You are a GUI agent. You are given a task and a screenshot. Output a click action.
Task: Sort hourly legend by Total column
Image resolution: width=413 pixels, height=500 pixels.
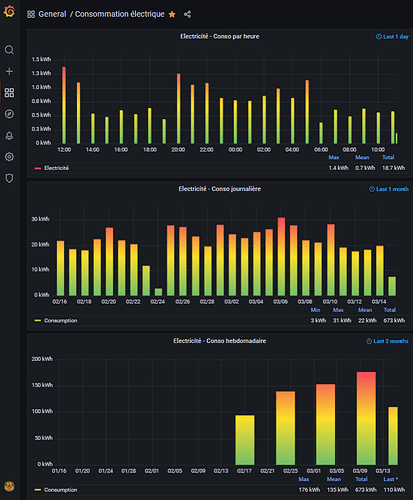click(x=388, y=157)
